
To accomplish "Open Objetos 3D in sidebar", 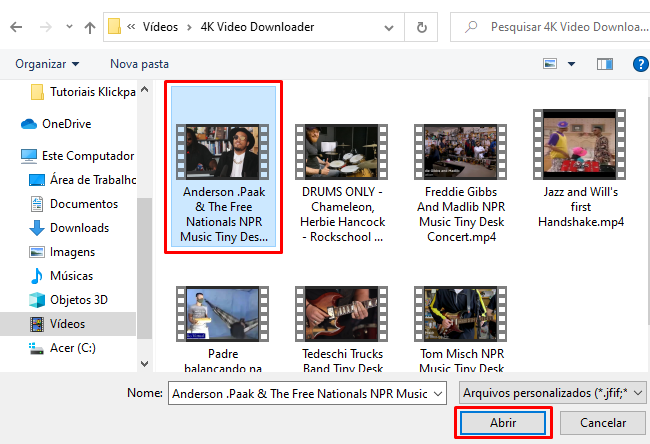I will 68,300.
